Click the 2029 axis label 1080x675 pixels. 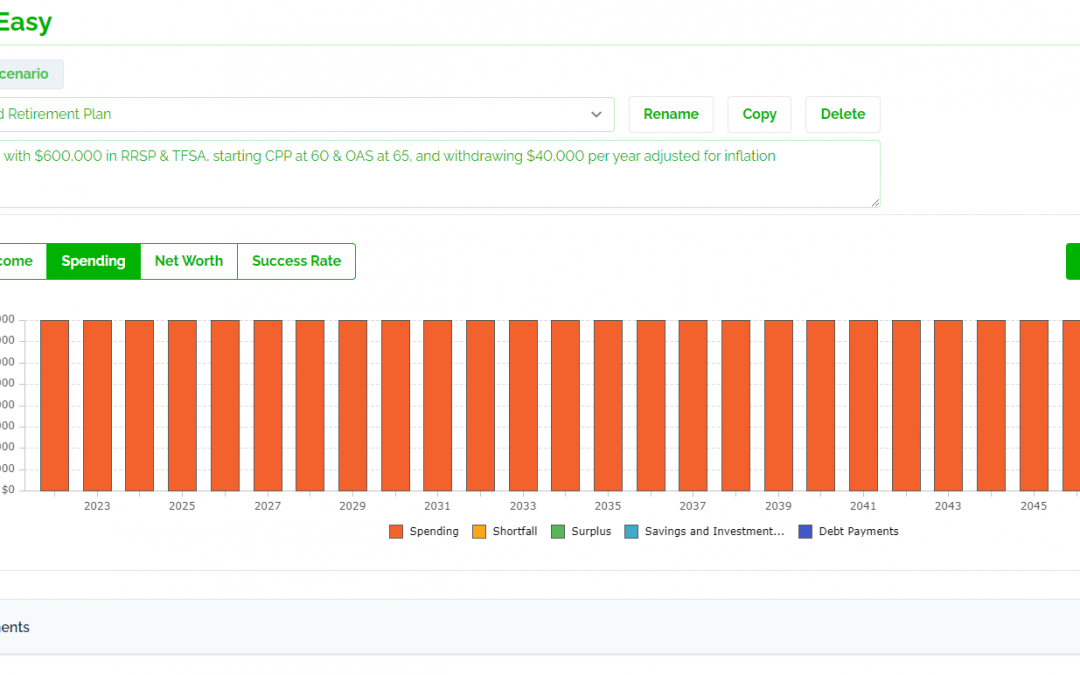coord(352,506)
